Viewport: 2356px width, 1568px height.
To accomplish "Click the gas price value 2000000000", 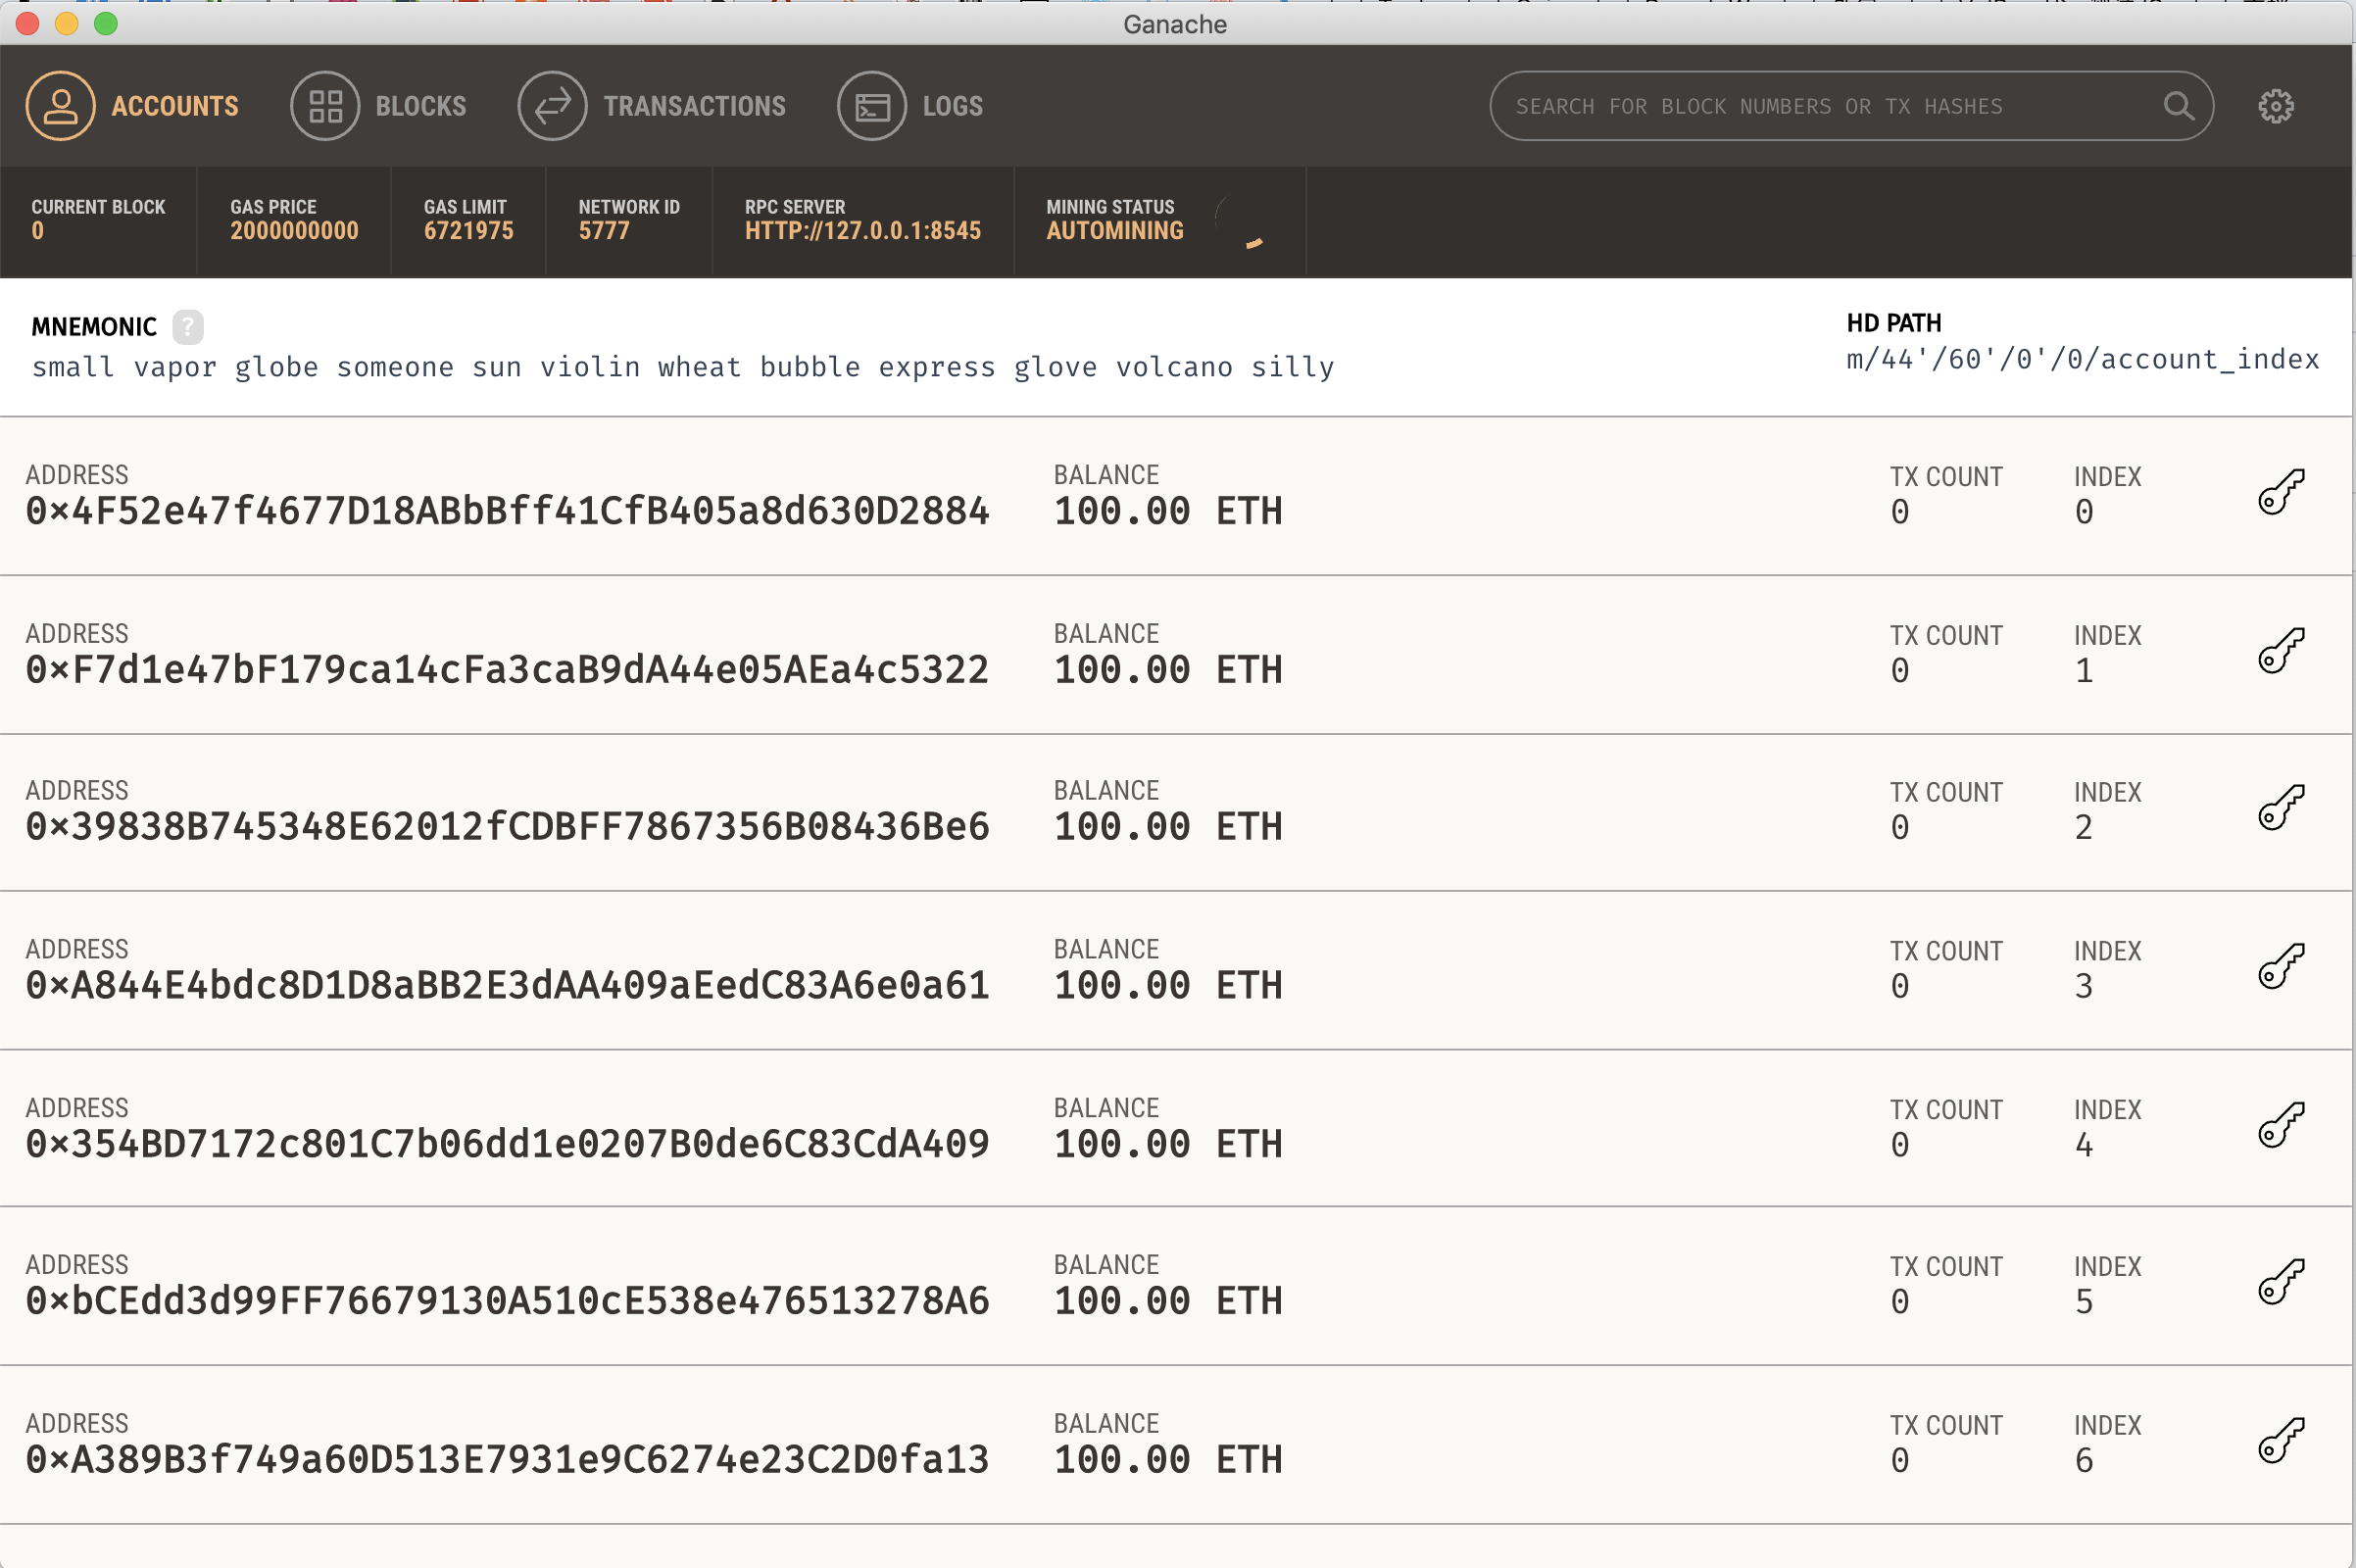I will point(294,231).
